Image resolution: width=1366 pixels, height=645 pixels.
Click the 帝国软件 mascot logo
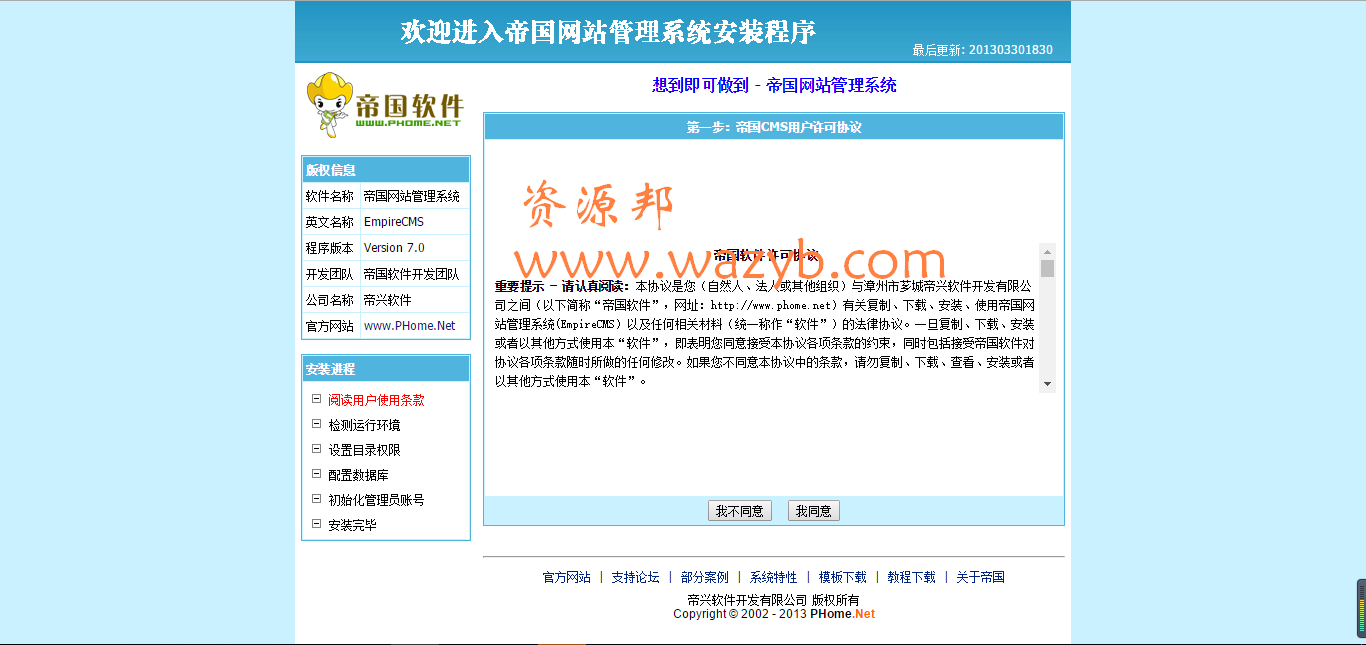(385, 105)
